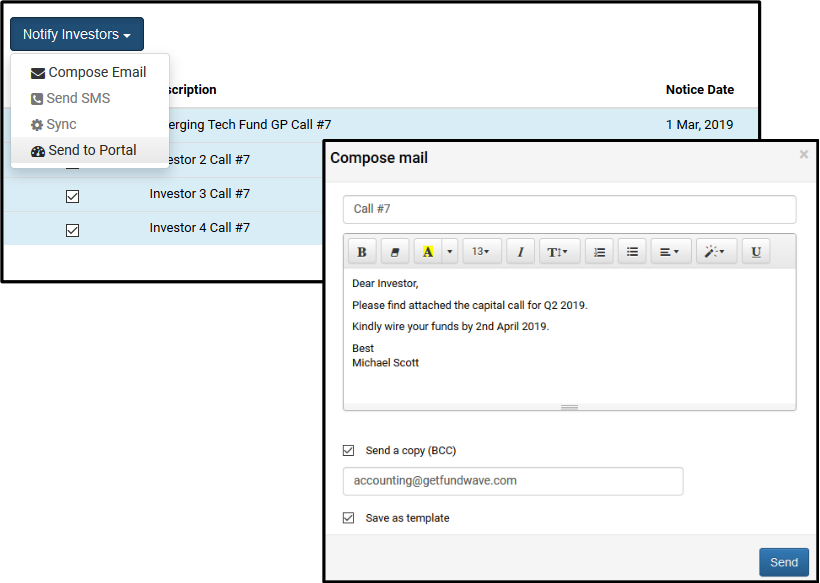The width and height of the screenshot is (820, 583).
Task: Insert a numbered list
Action: coord(599,252)
